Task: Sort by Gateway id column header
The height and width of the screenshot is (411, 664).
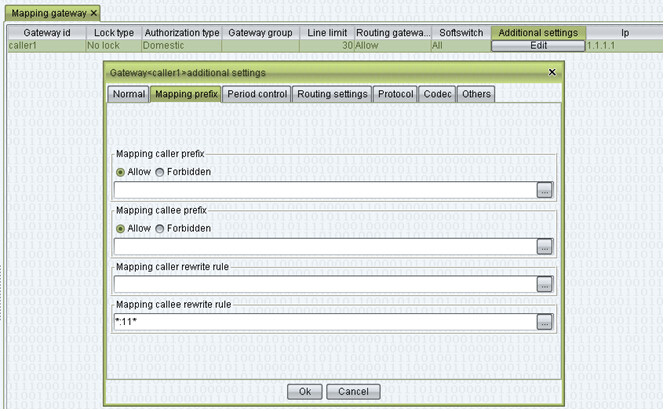Action: 47,33
